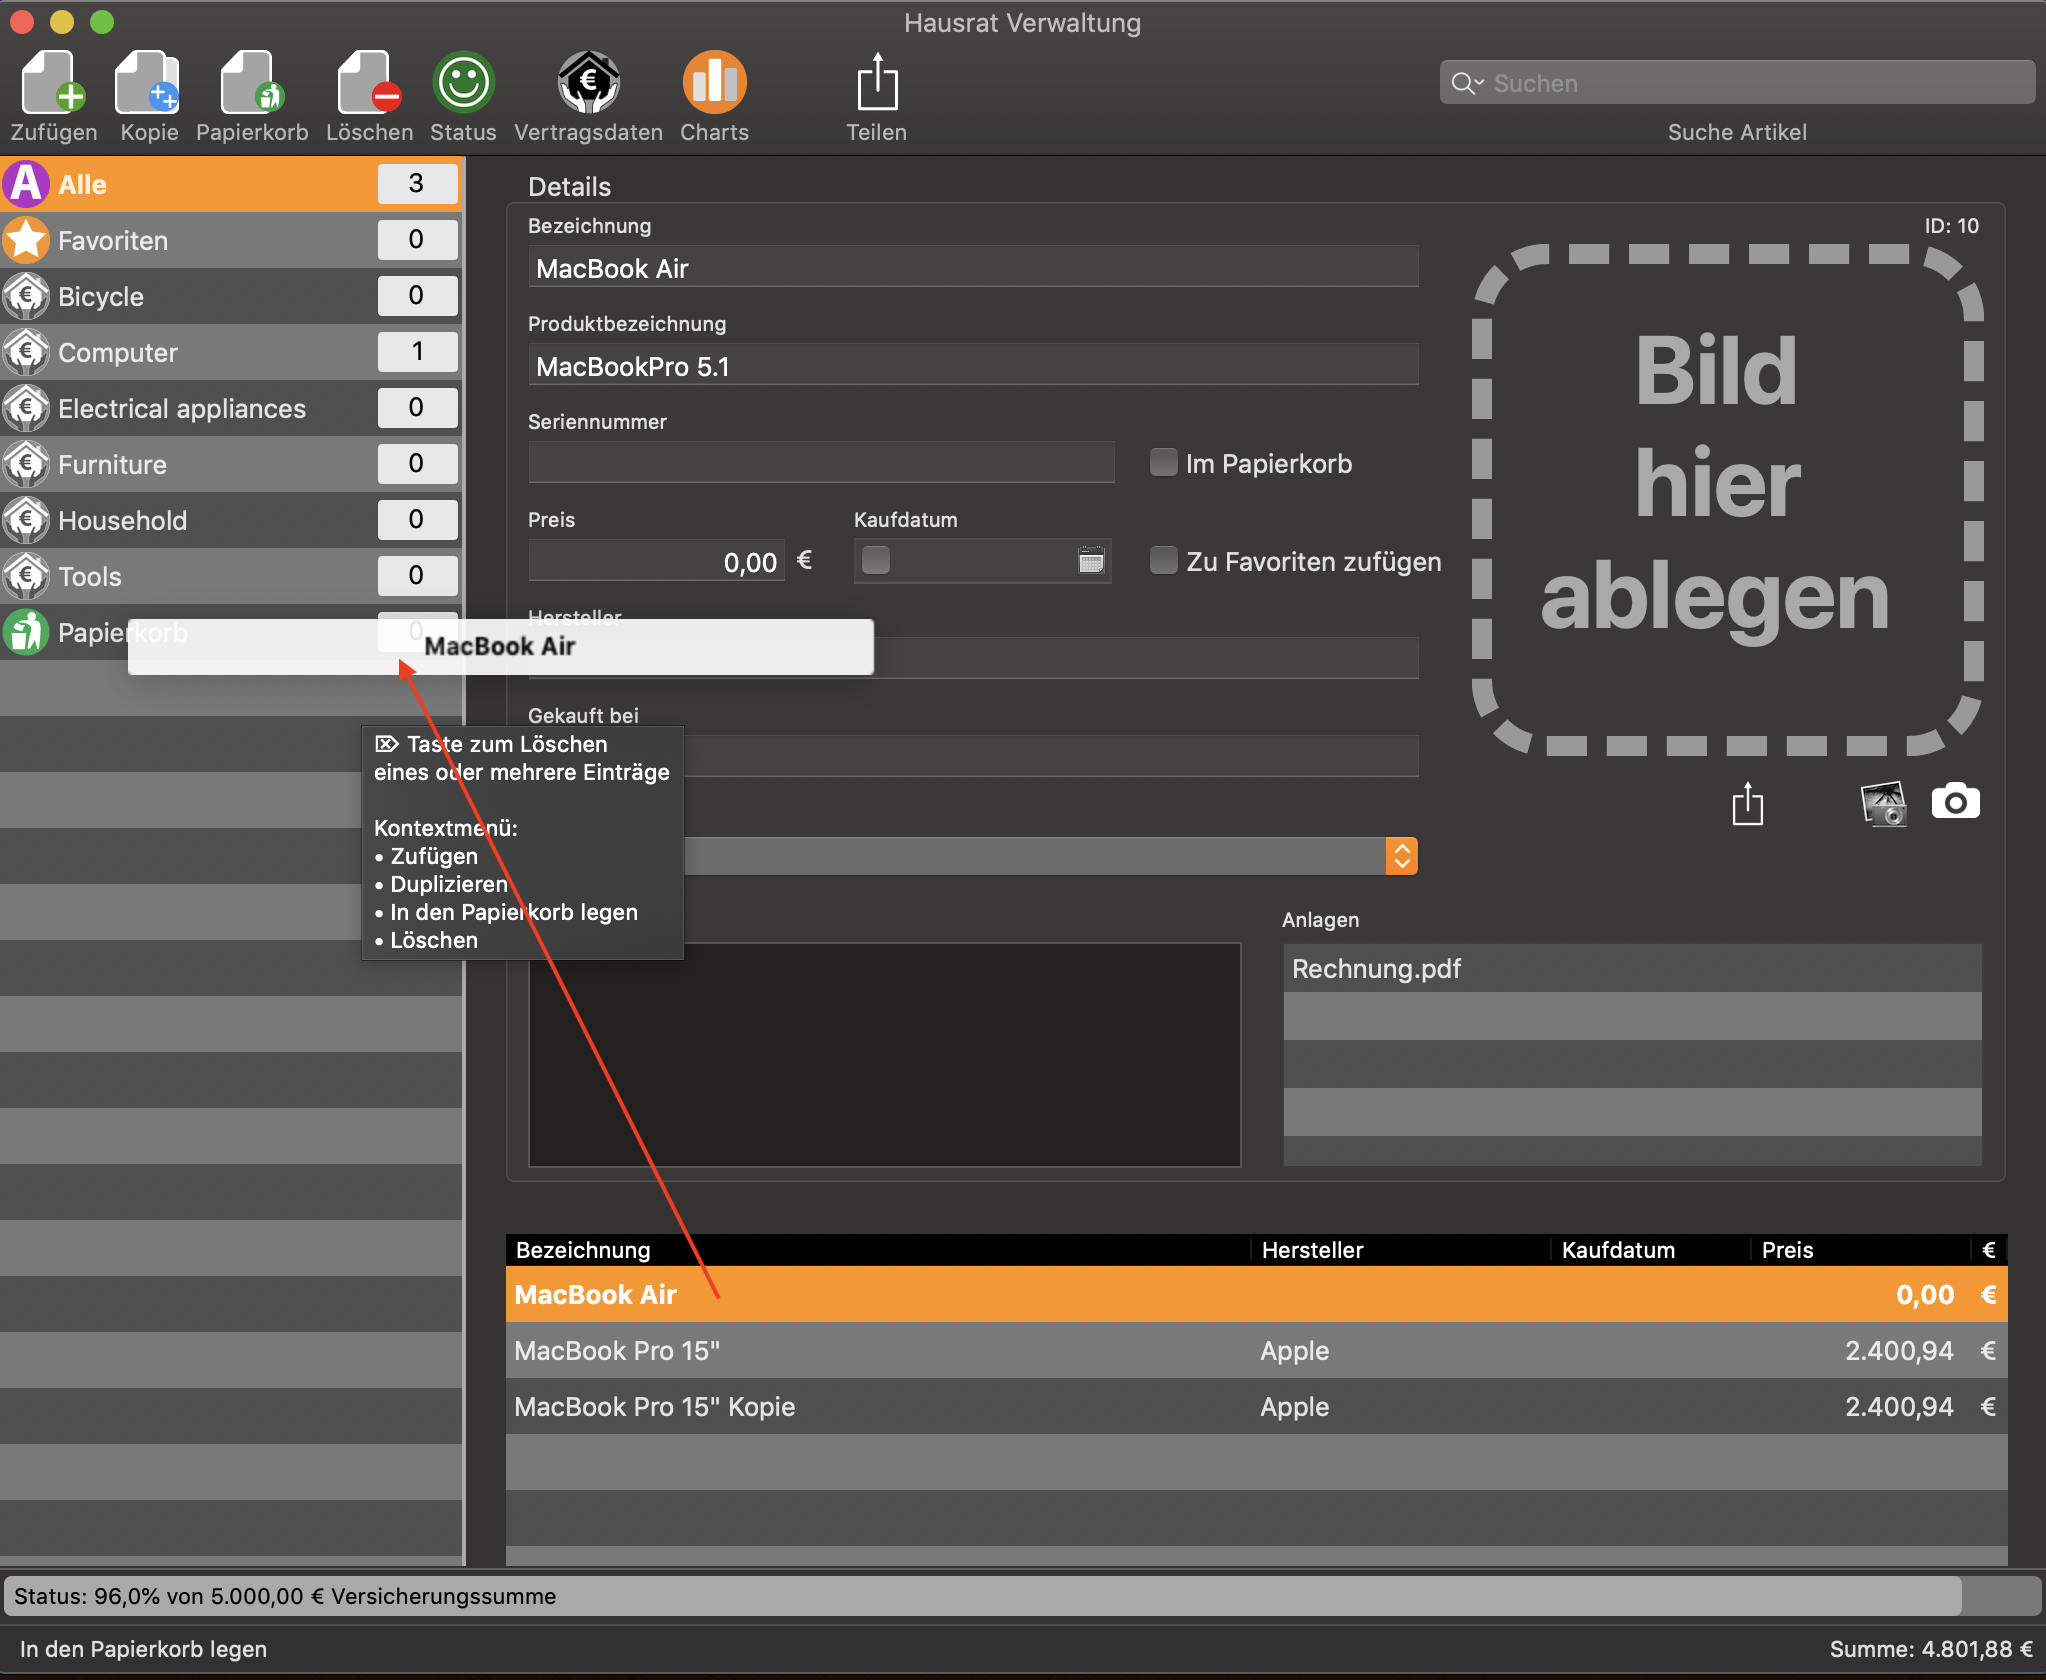
Task: Open the Charts icon
Action: 714,82
